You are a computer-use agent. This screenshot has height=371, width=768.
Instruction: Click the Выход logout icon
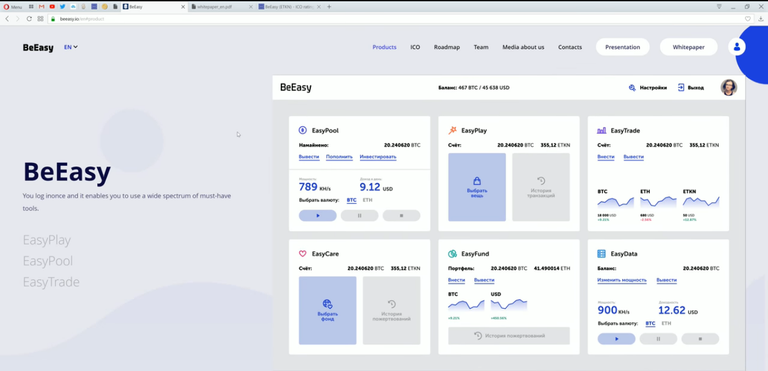point(681,88)
